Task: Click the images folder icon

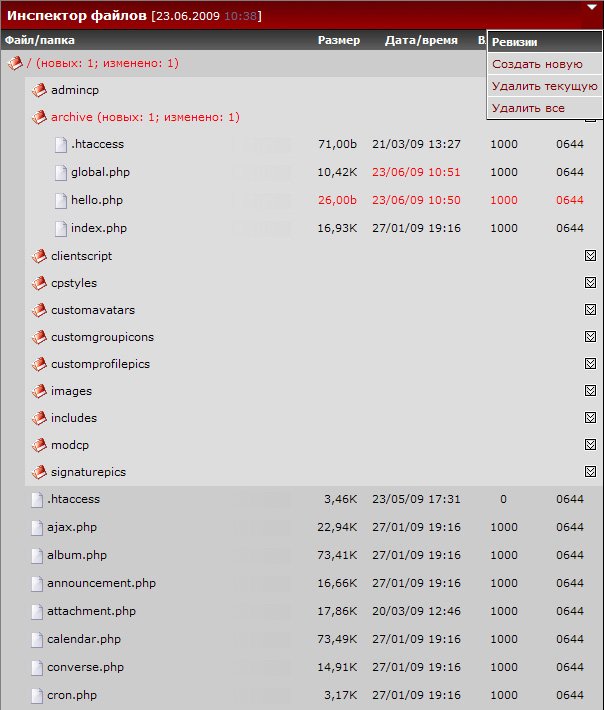Action: tap(39, 391)
